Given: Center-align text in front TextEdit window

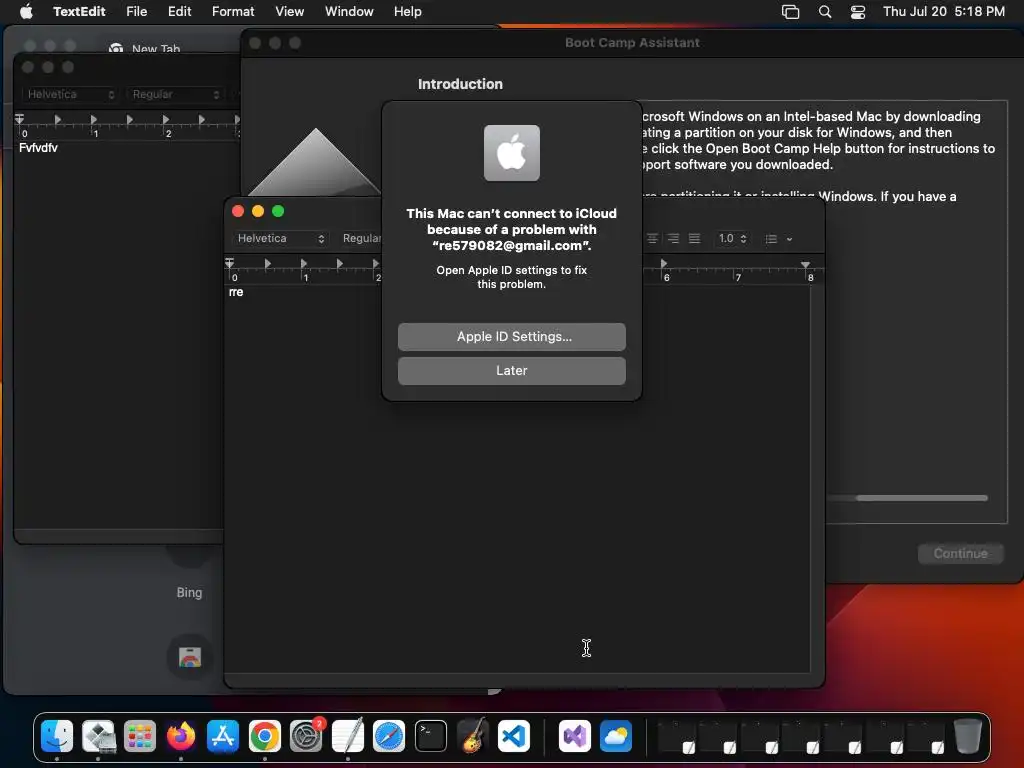Looking at the screenshot, I should point(652,238).
